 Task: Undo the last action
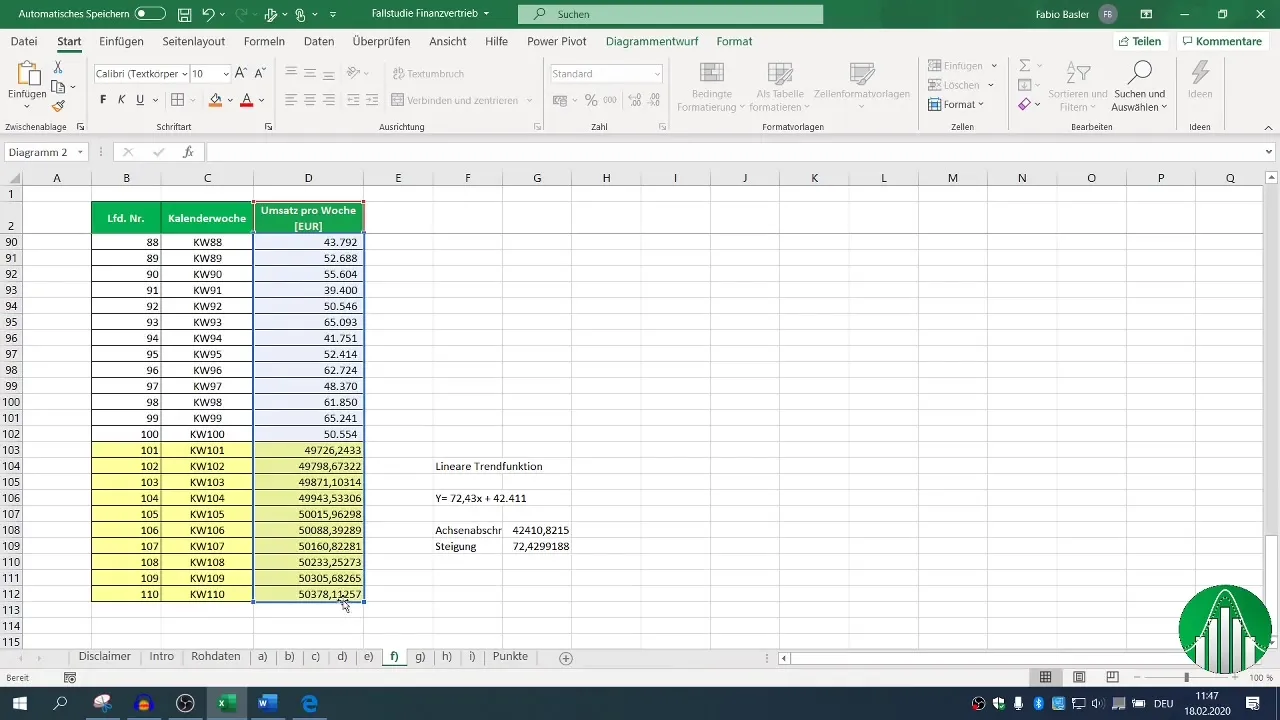coord(208,14)
